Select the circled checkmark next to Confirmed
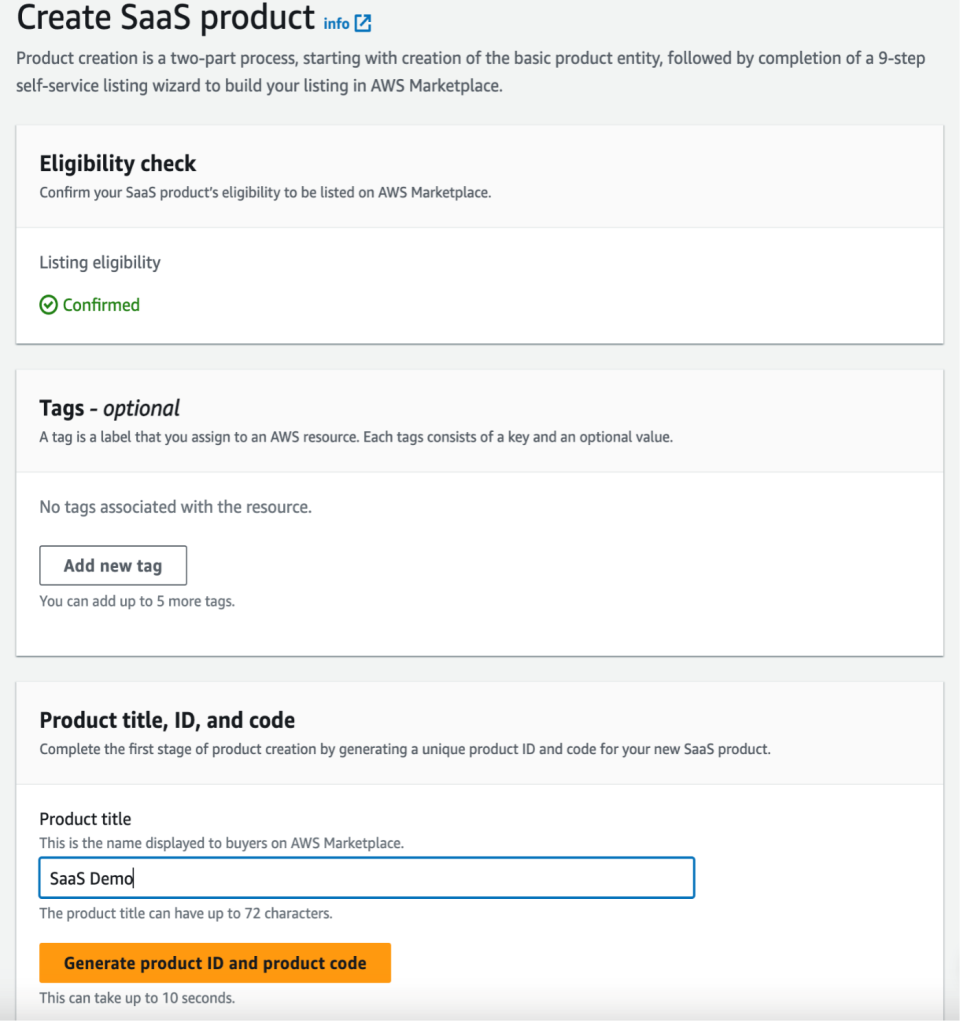Viewport: 963px width, 1024px height. pyautogui.click(x=47, y=305)
